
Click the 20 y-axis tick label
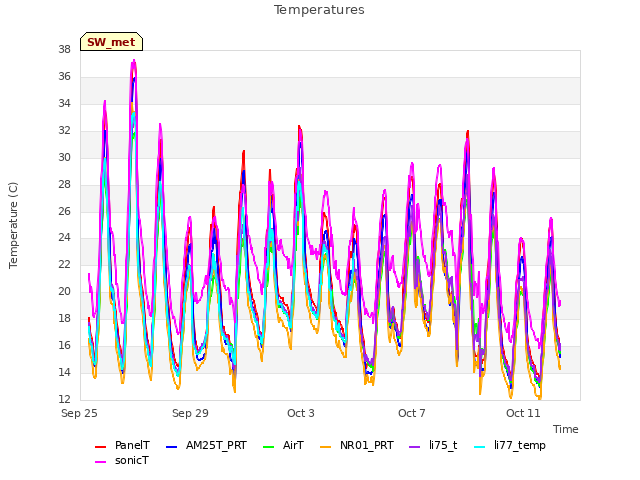[x=64, y=291]
